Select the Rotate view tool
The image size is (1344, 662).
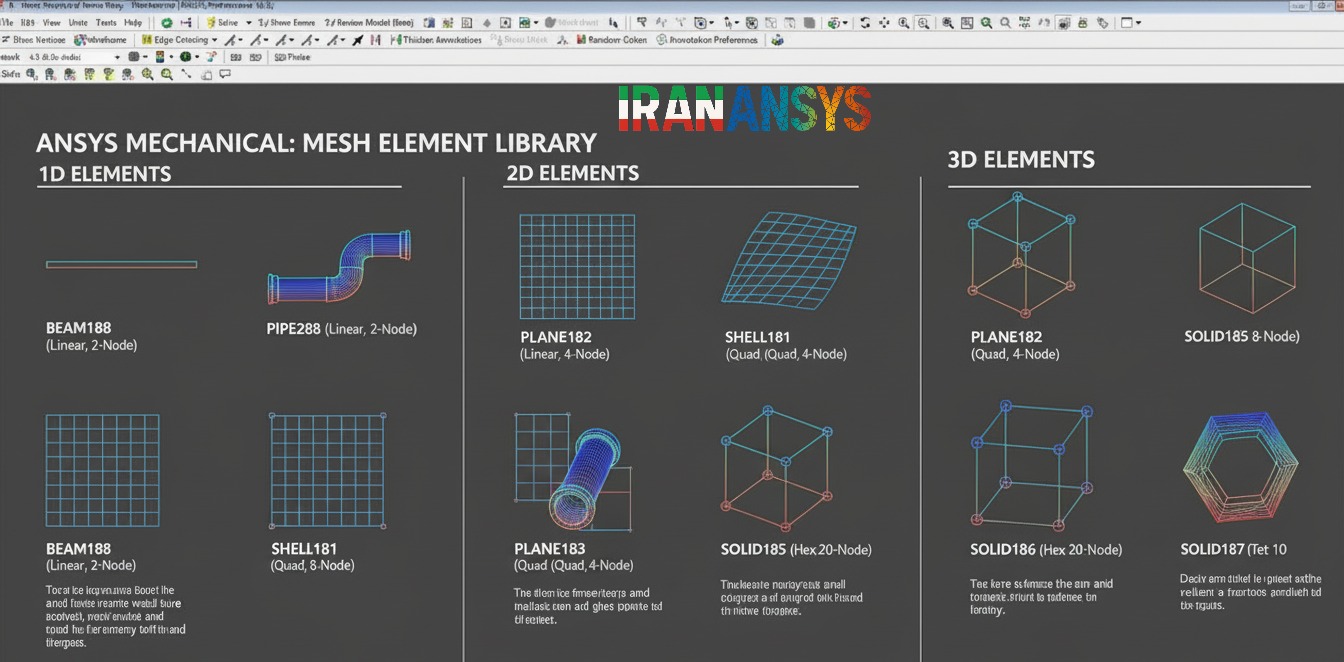coord(866,23)
